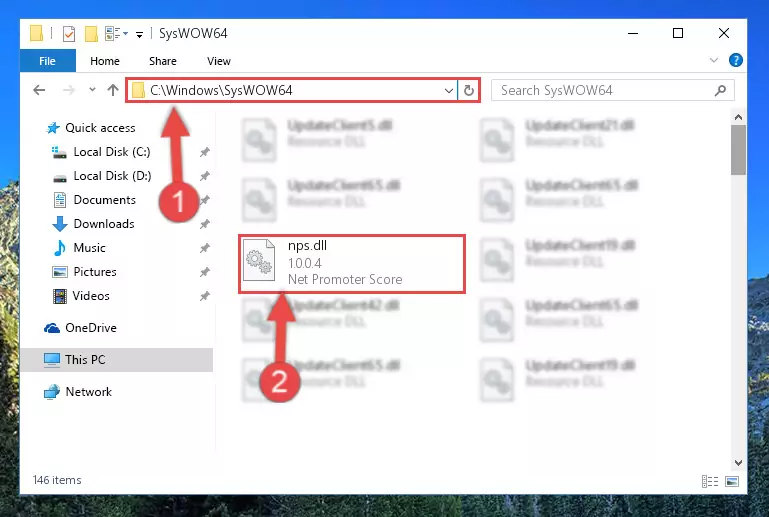The height and width of the screenshot is (517, 769).
Task: Click the 1.0.0.4 version text
Action: (305, 263)
